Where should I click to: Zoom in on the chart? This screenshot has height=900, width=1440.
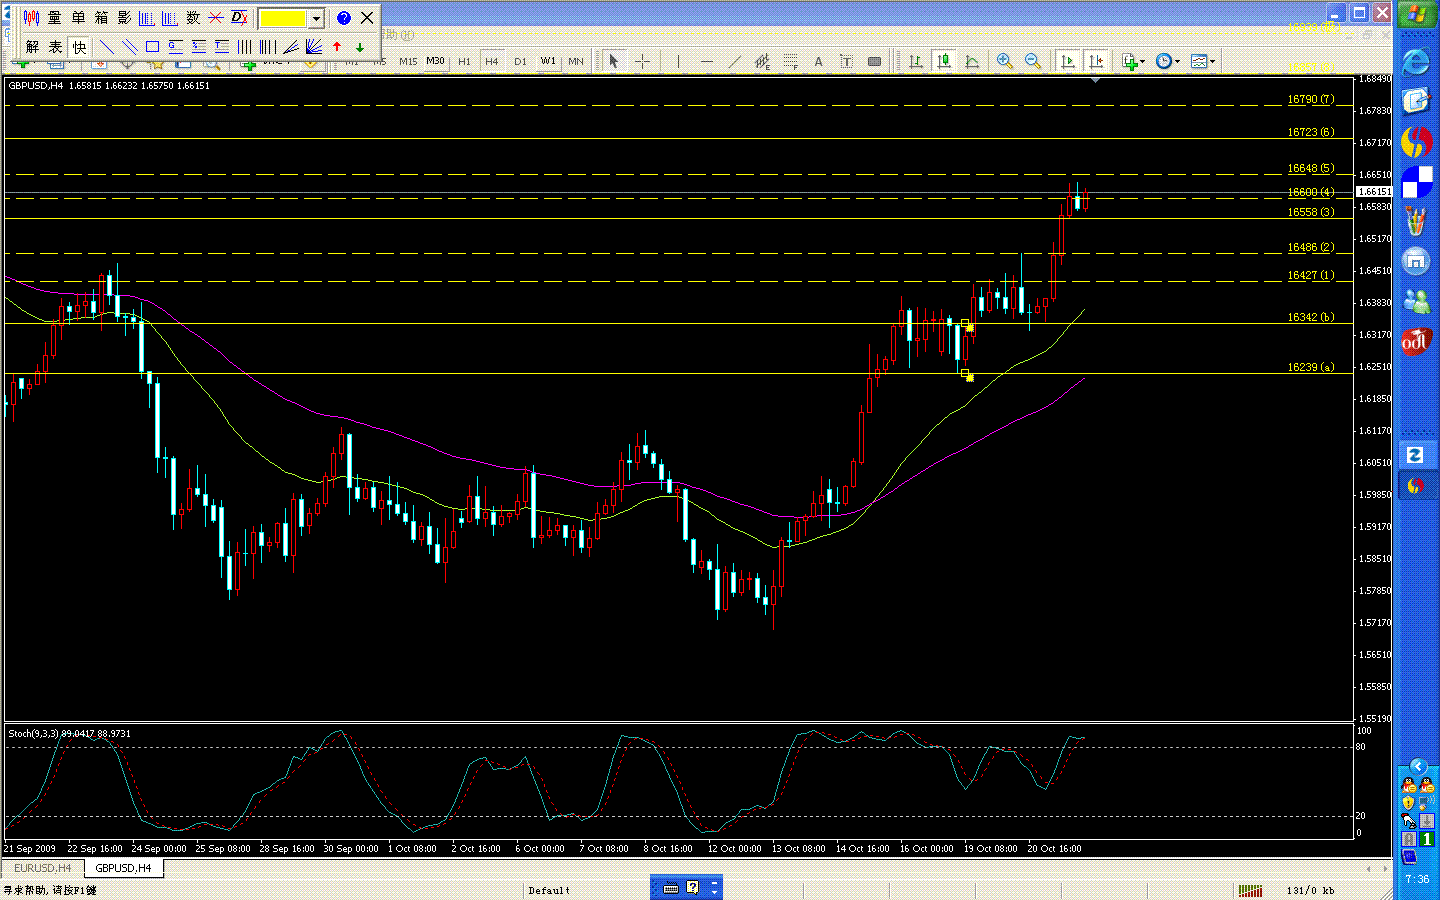pyautogui.click(x=1005, y=61)
